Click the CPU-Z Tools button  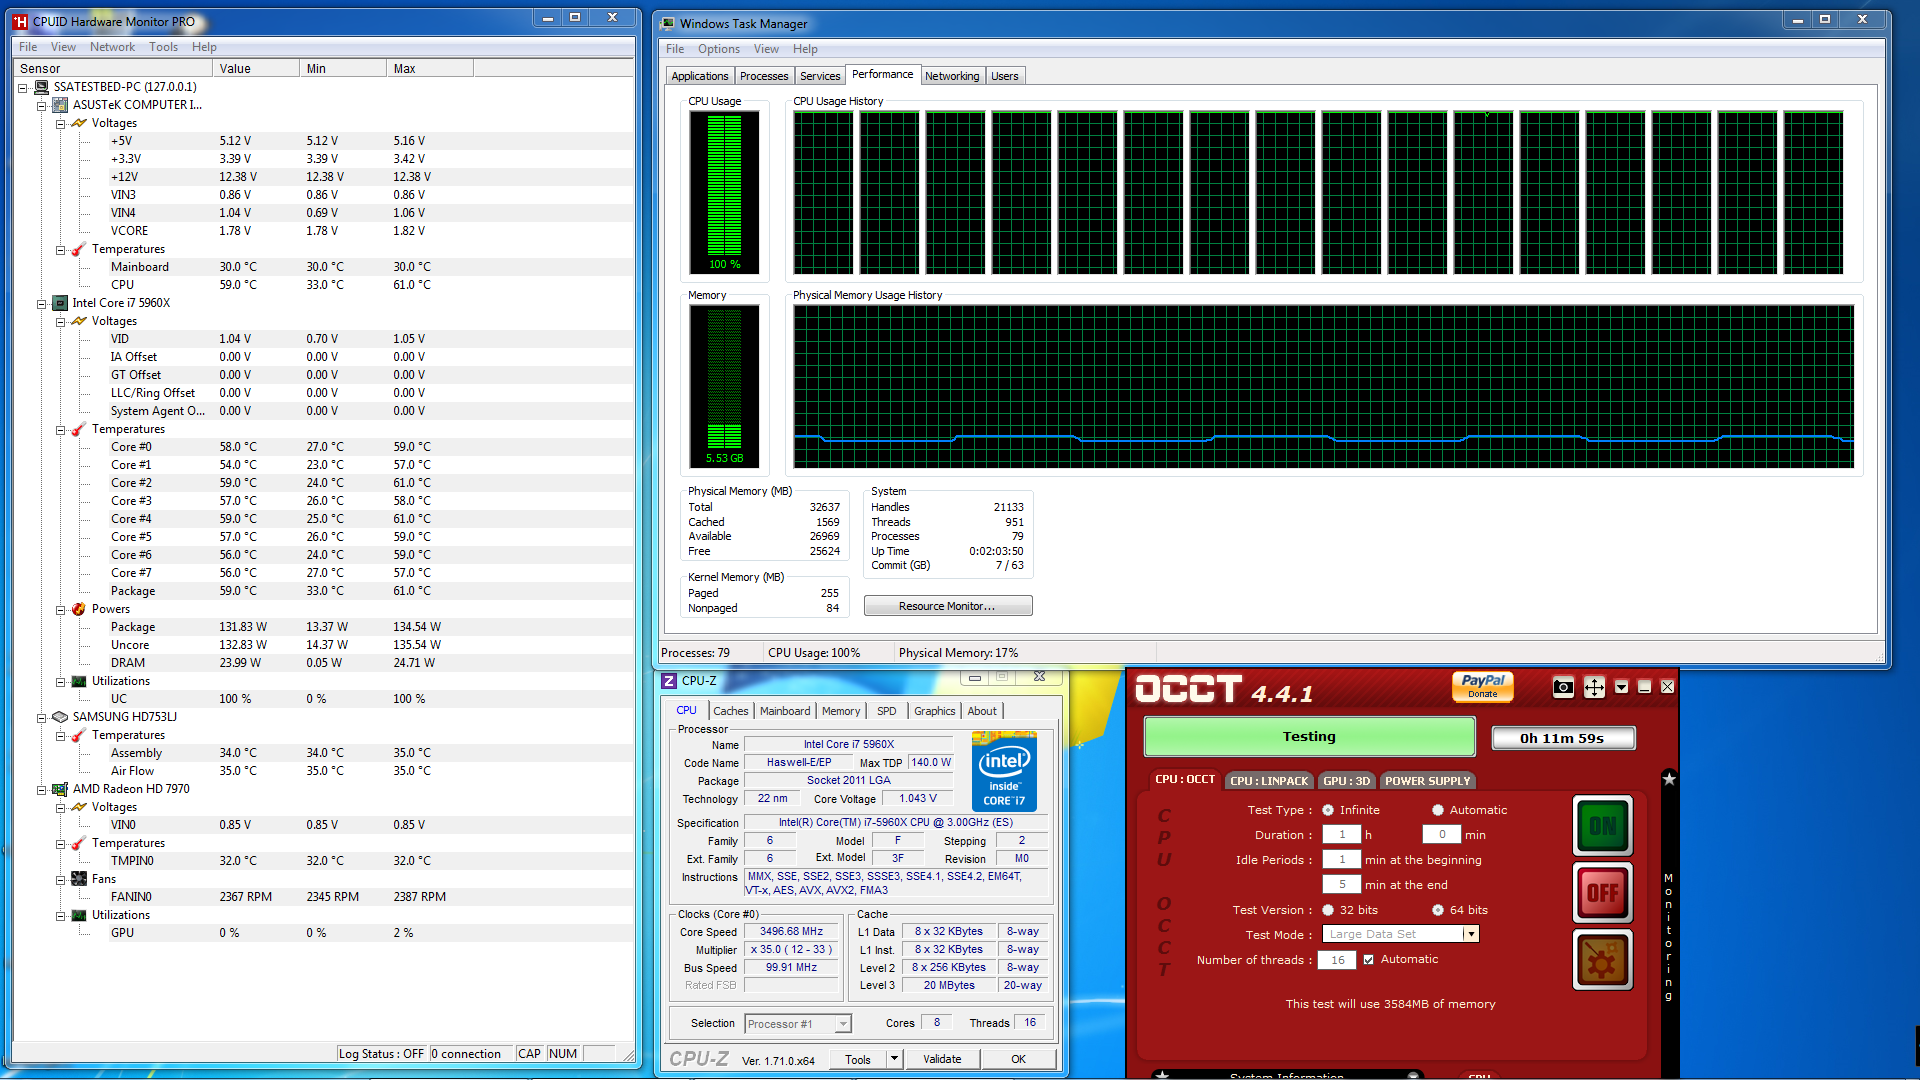(x=858, y=1059)
